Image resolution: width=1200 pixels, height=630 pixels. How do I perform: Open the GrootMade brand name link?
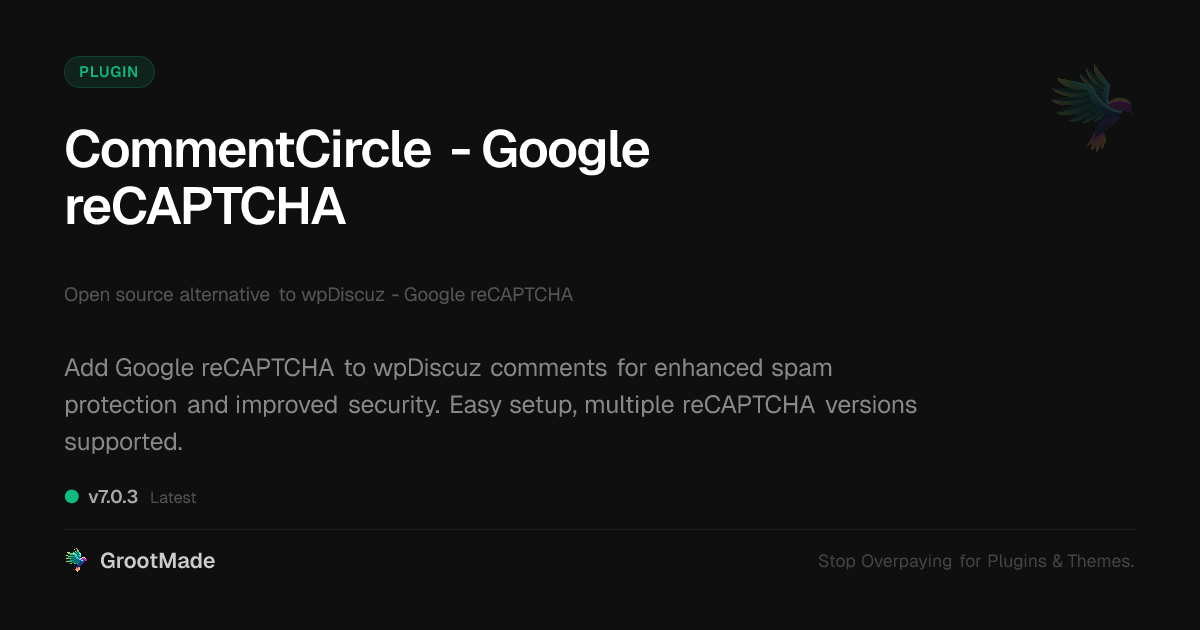click(x=157, y=561)
